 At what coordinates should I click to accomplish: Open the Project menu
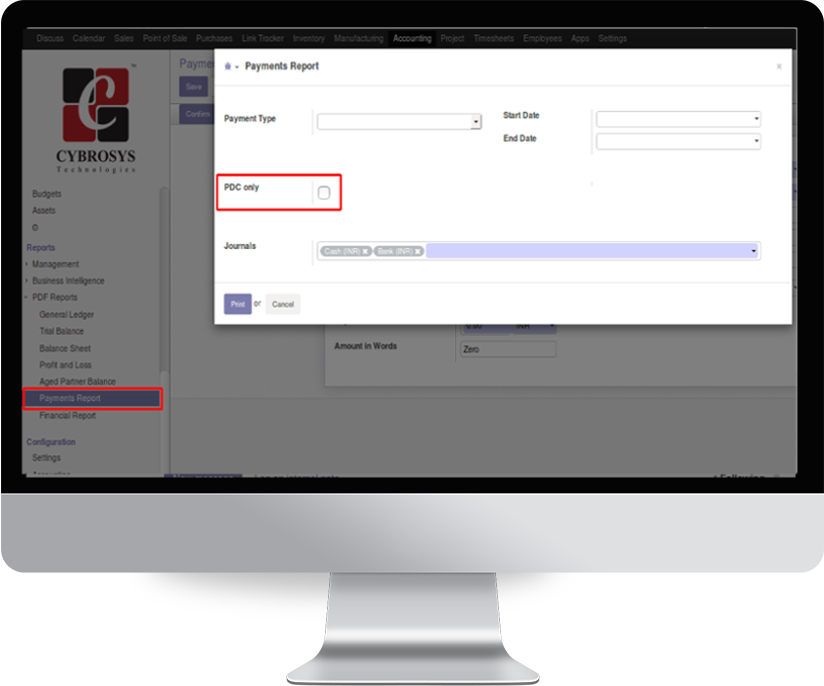click(452, 38)
